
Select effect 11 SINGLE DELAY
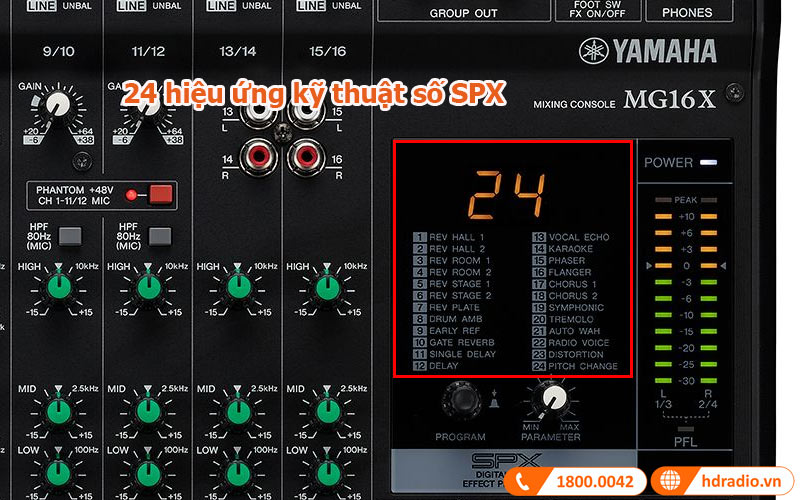[455, 355]
